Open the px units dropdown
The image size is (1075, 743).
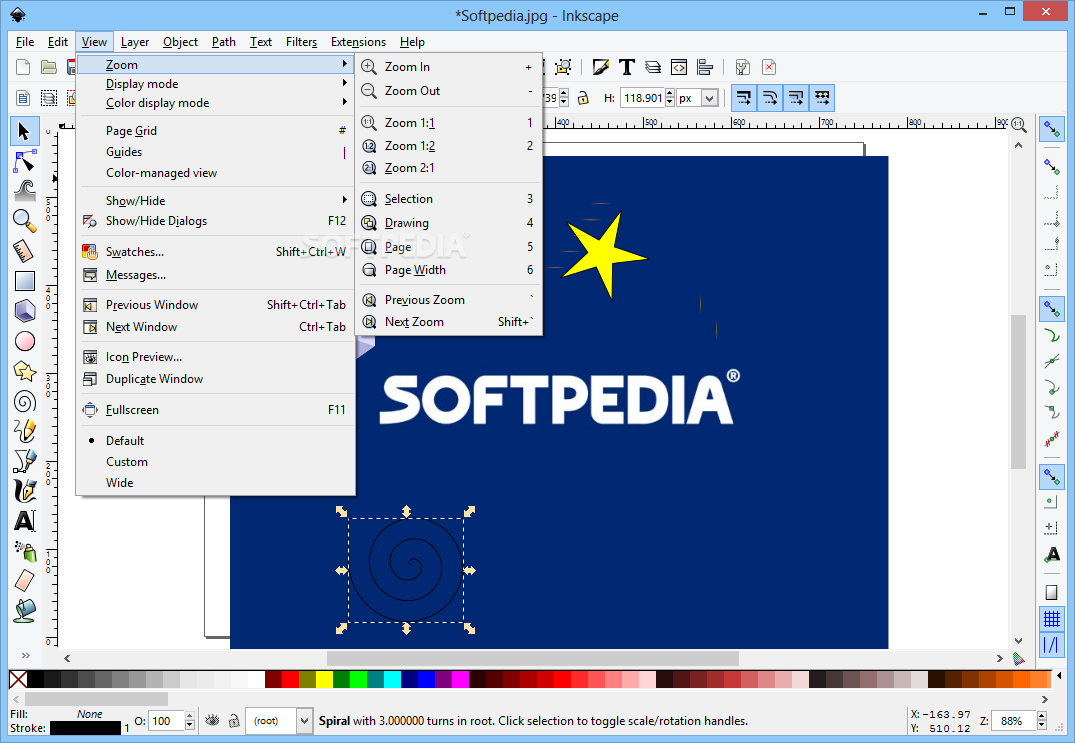click(710, 98)
